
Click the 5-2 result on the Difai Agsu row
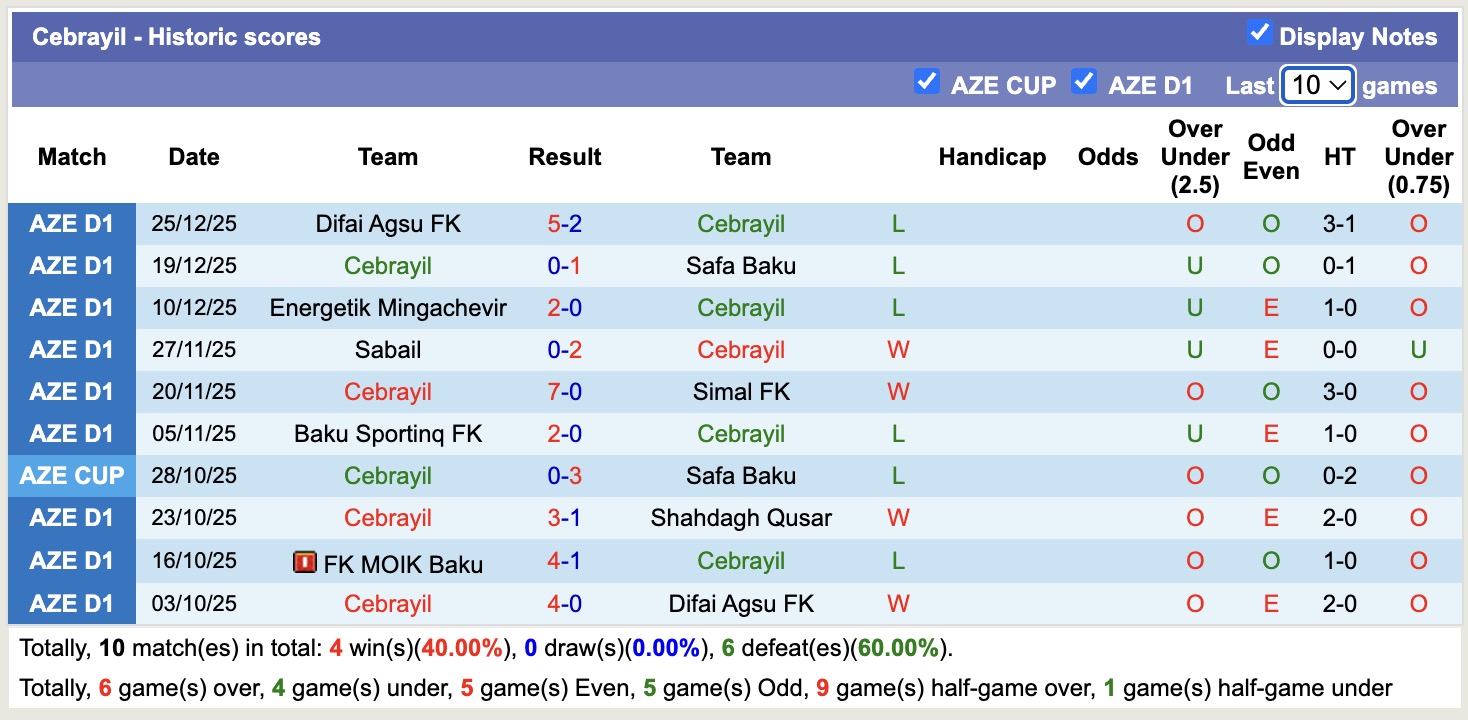562,224
